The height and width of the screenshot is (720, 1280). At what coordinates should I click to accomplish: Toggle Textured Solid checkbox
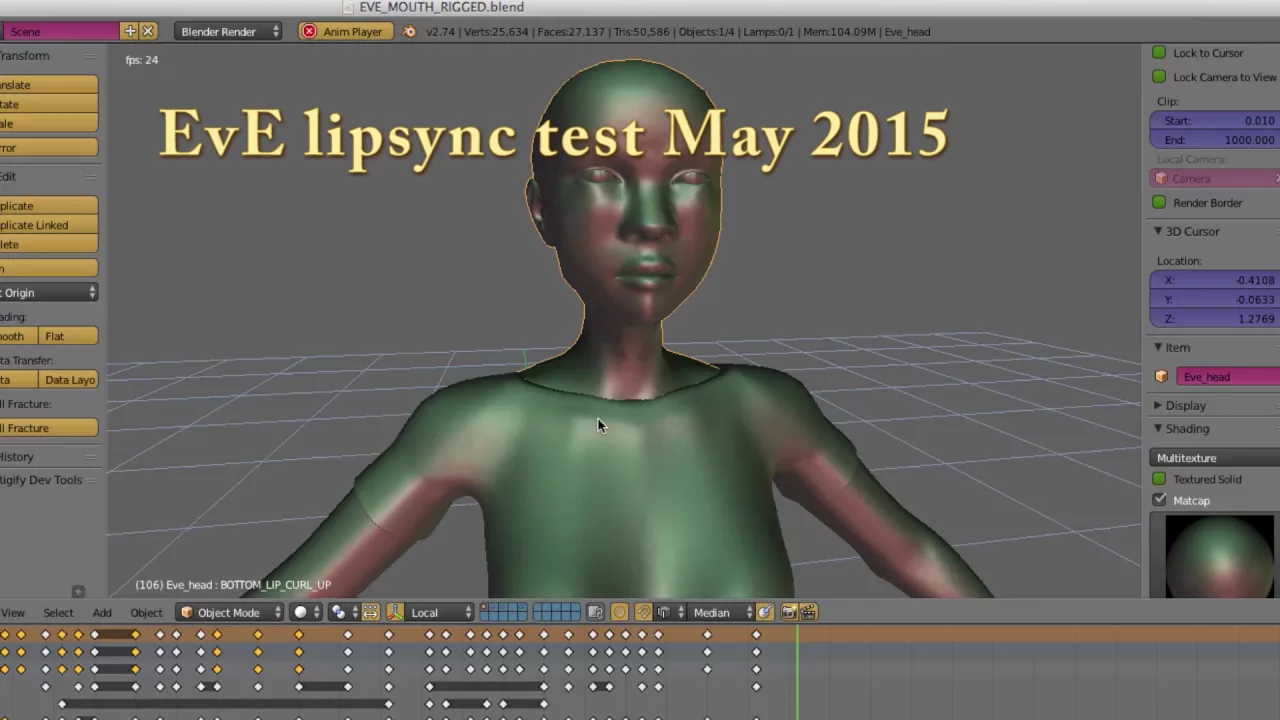(x=1159, y=479)
